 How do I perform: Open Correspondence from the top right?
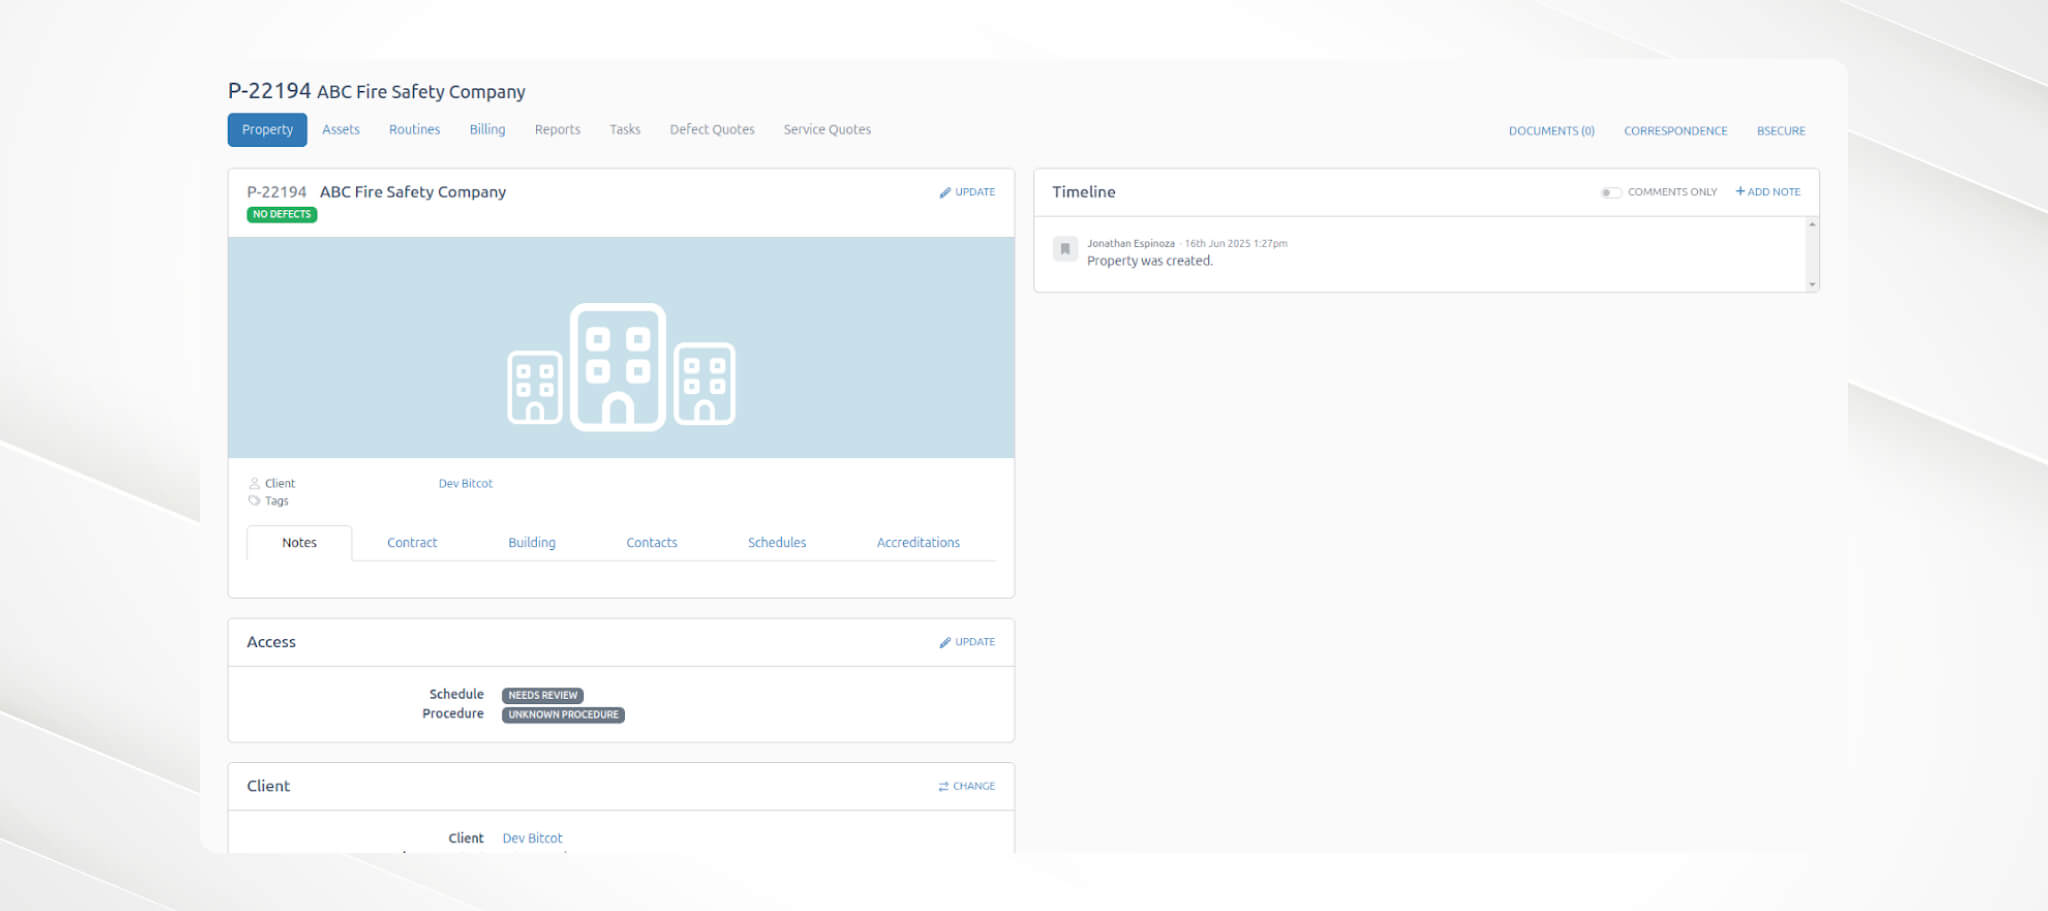coord(1675,130)
